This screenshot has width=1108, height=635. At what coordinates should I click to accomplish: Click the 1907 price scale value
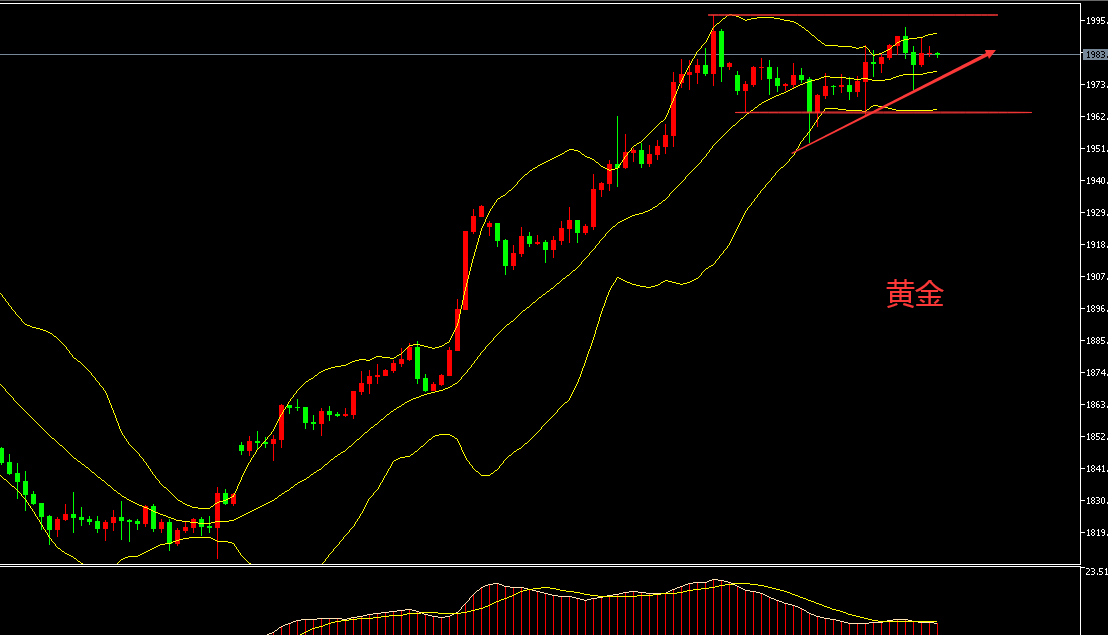coord(1097,277)
